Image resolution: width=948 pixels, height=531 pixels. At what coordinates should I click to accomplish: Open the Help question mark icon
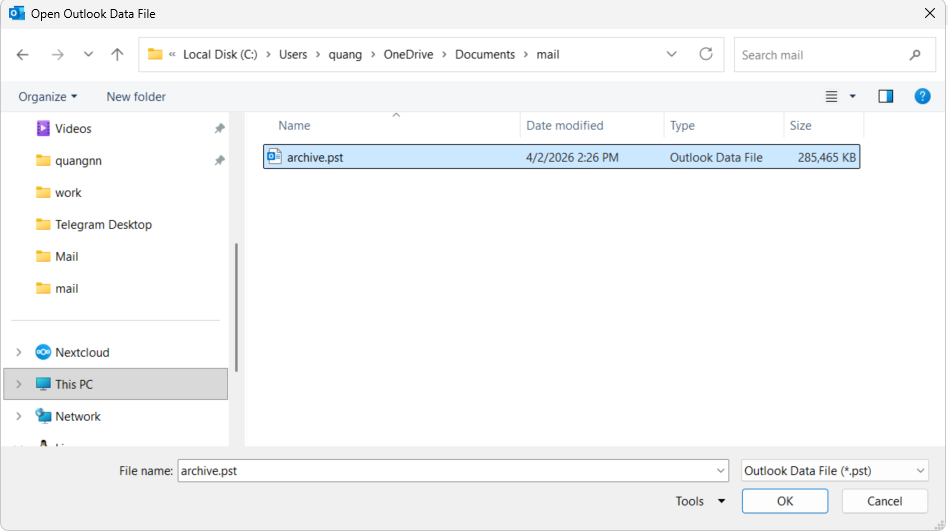922,96
